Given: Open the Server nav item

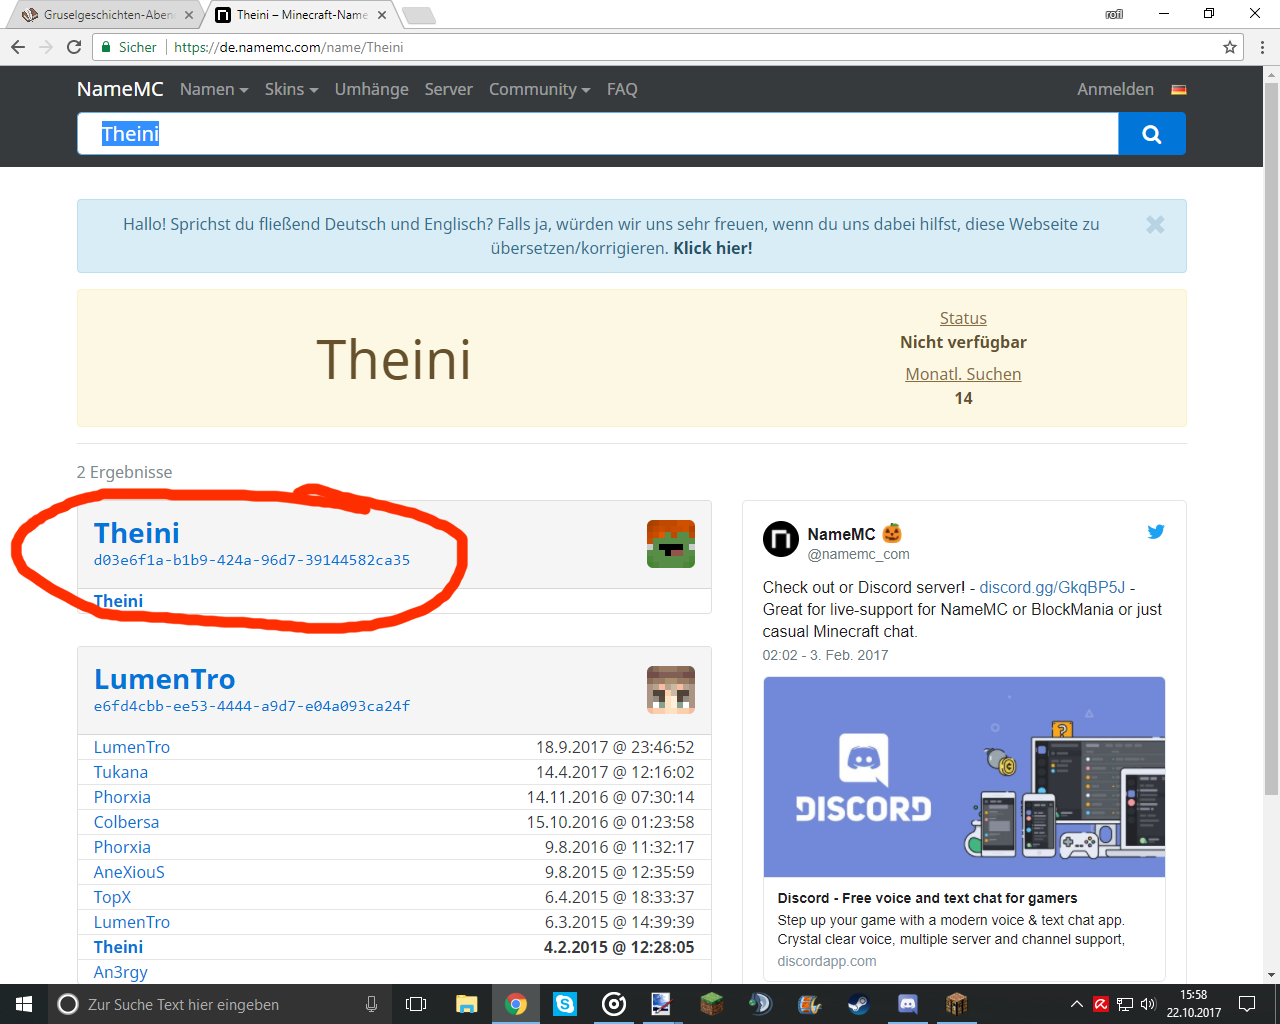Looking at the screenshot, I should 448,89.
